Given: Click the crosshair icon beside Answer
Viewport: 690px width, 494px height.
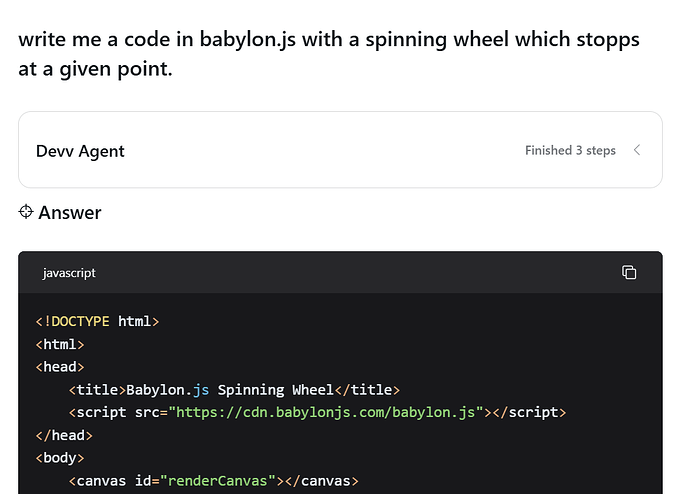Looking at the screenshot, I should point(27,212).
